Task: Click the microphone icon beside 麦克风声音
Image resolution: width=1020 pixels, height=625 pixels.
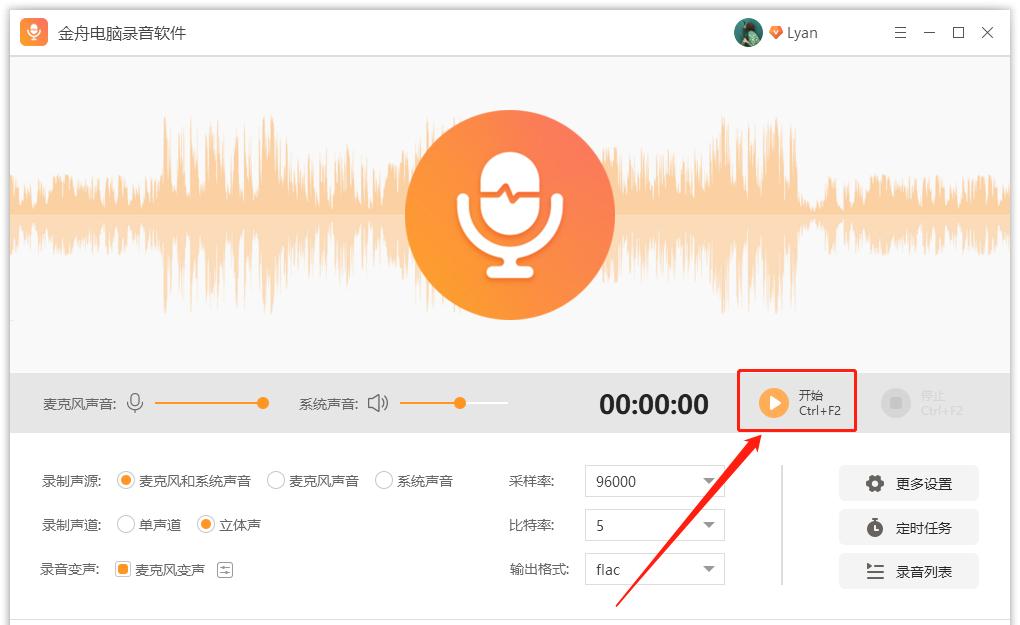Action: coord(135,403)
